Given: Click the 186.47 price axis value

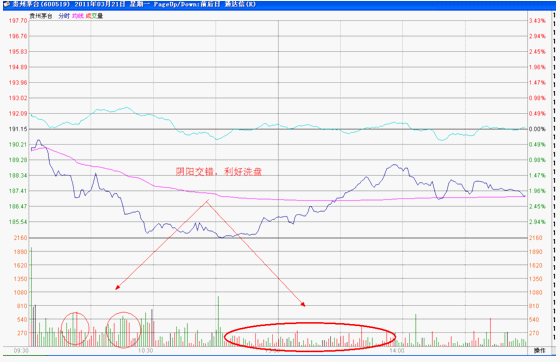Looking at the screenshot, I should (18, 207).
